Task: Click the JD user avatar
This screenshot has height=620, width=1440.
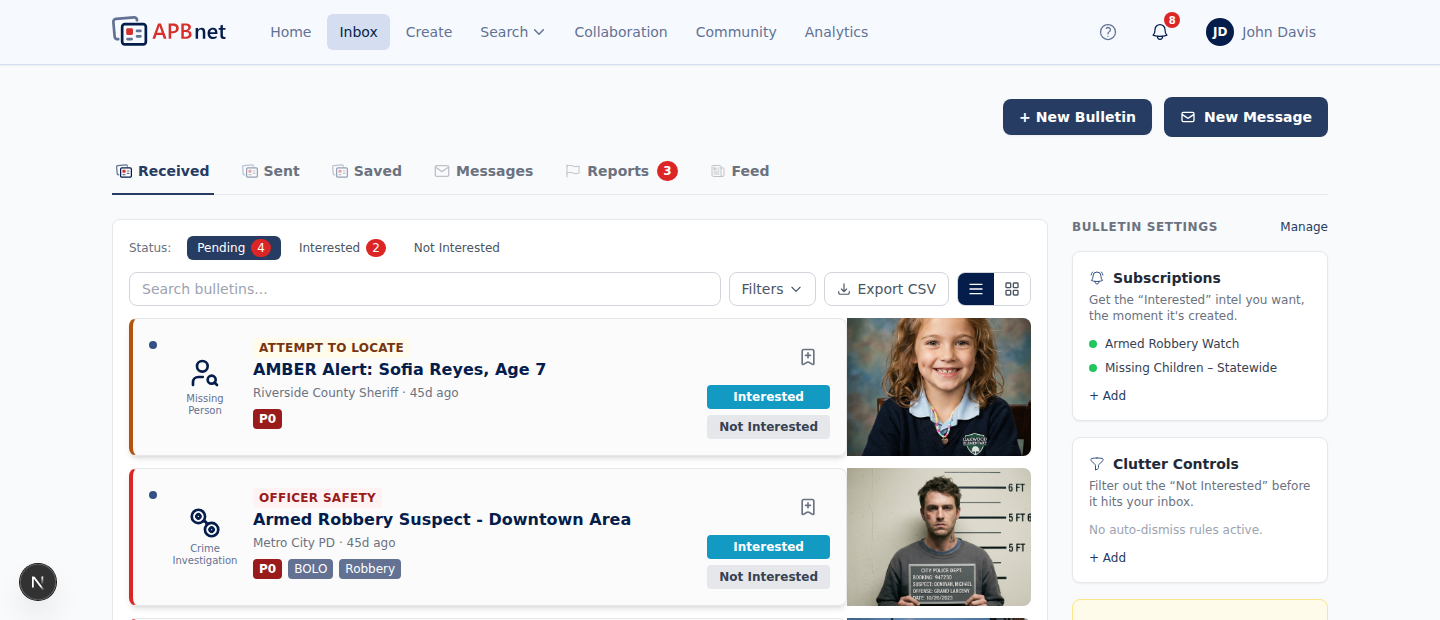Action: tap(1220, 32)
